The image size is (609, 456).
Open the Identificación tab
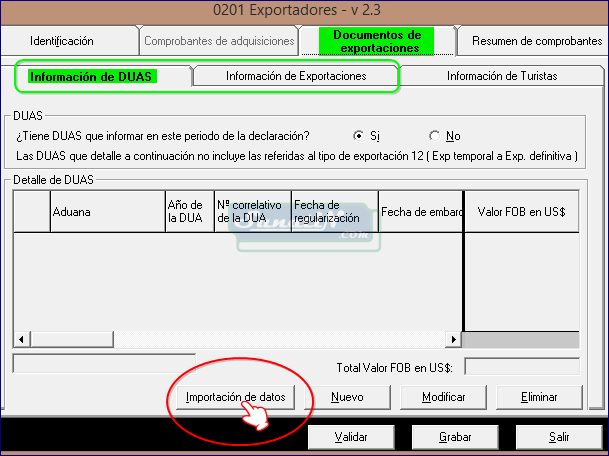coord(70,41)
